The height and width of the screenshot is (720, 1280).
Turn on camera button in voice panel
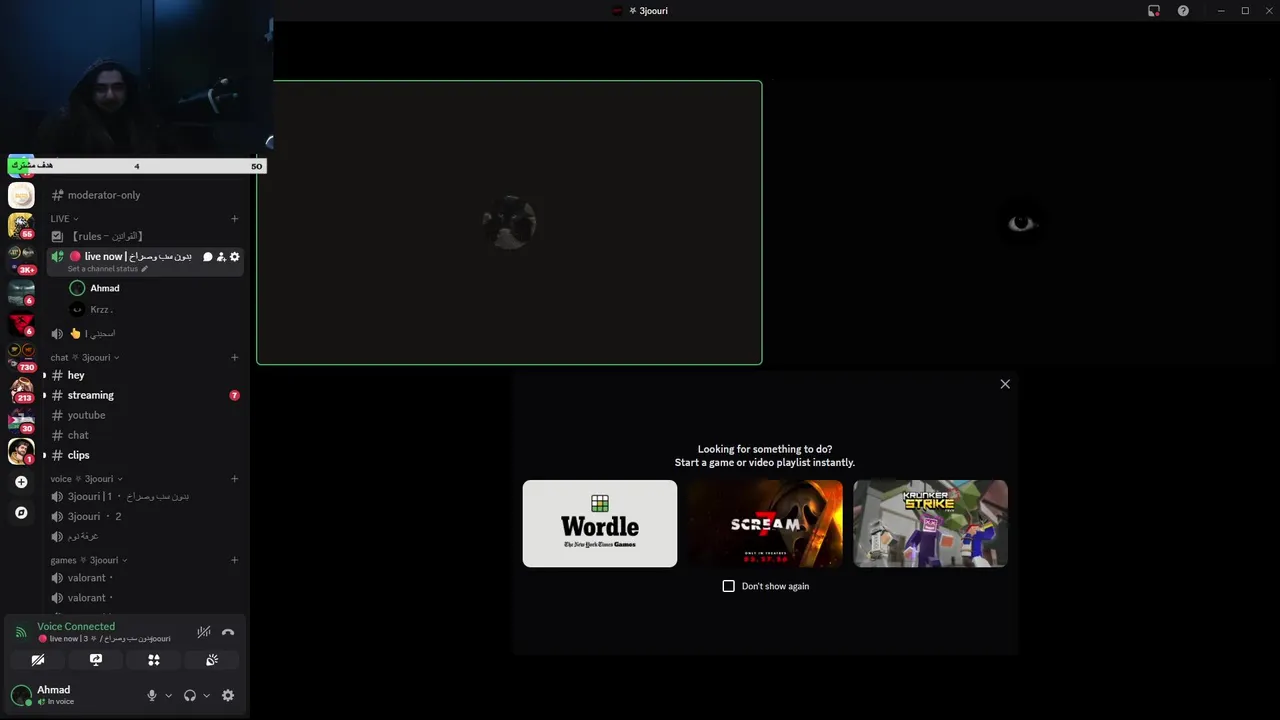click(x=38, y=660)
